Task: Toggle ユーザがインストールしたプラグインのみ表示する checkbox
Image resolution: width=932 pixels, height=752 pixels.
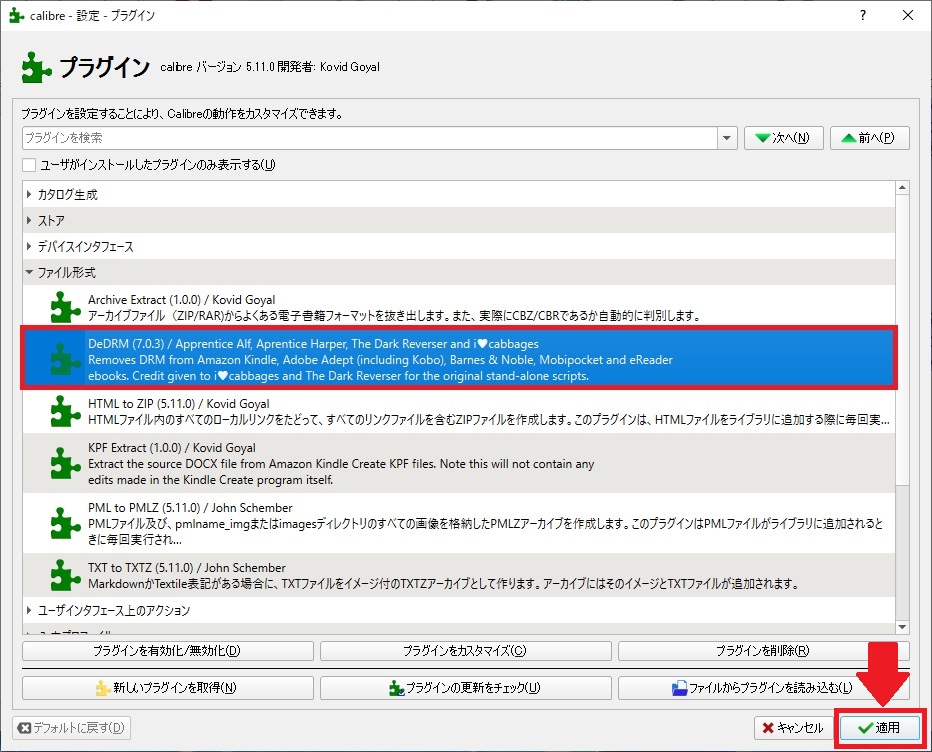Action: (29, 165)
